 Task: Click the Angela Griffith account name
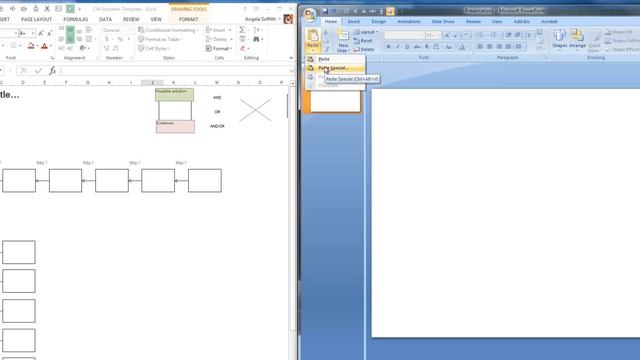(x=260, y=19)
